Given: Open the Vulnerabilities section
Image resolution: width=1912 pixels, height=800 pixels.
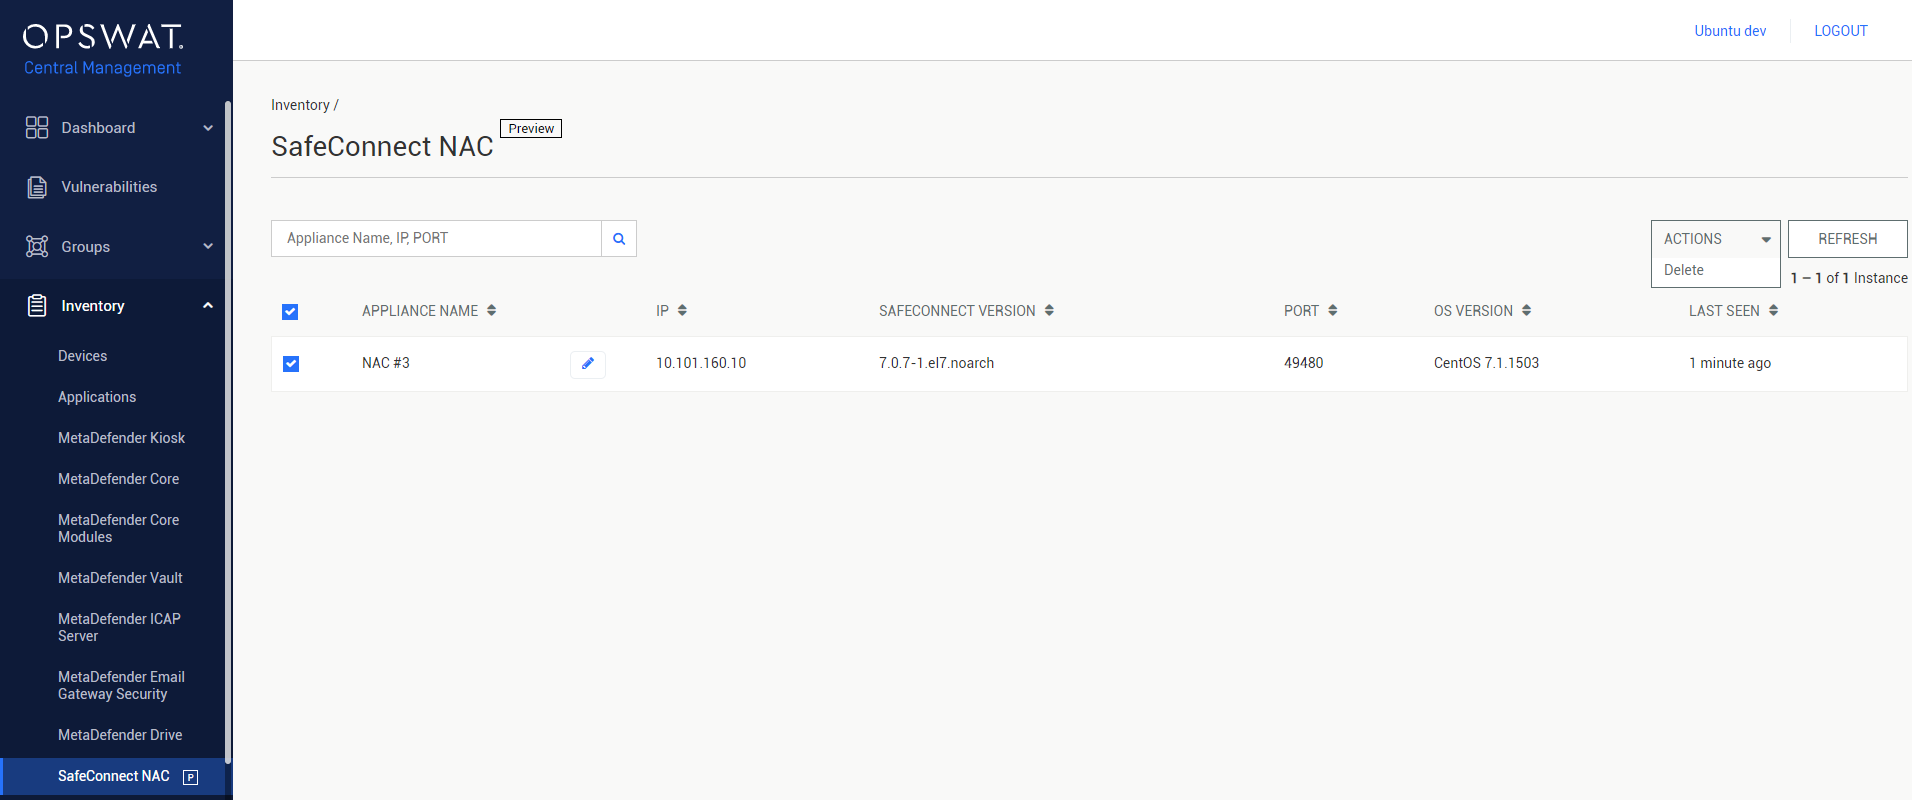Looking at the screenshot, I should click(x=109, y=187).
